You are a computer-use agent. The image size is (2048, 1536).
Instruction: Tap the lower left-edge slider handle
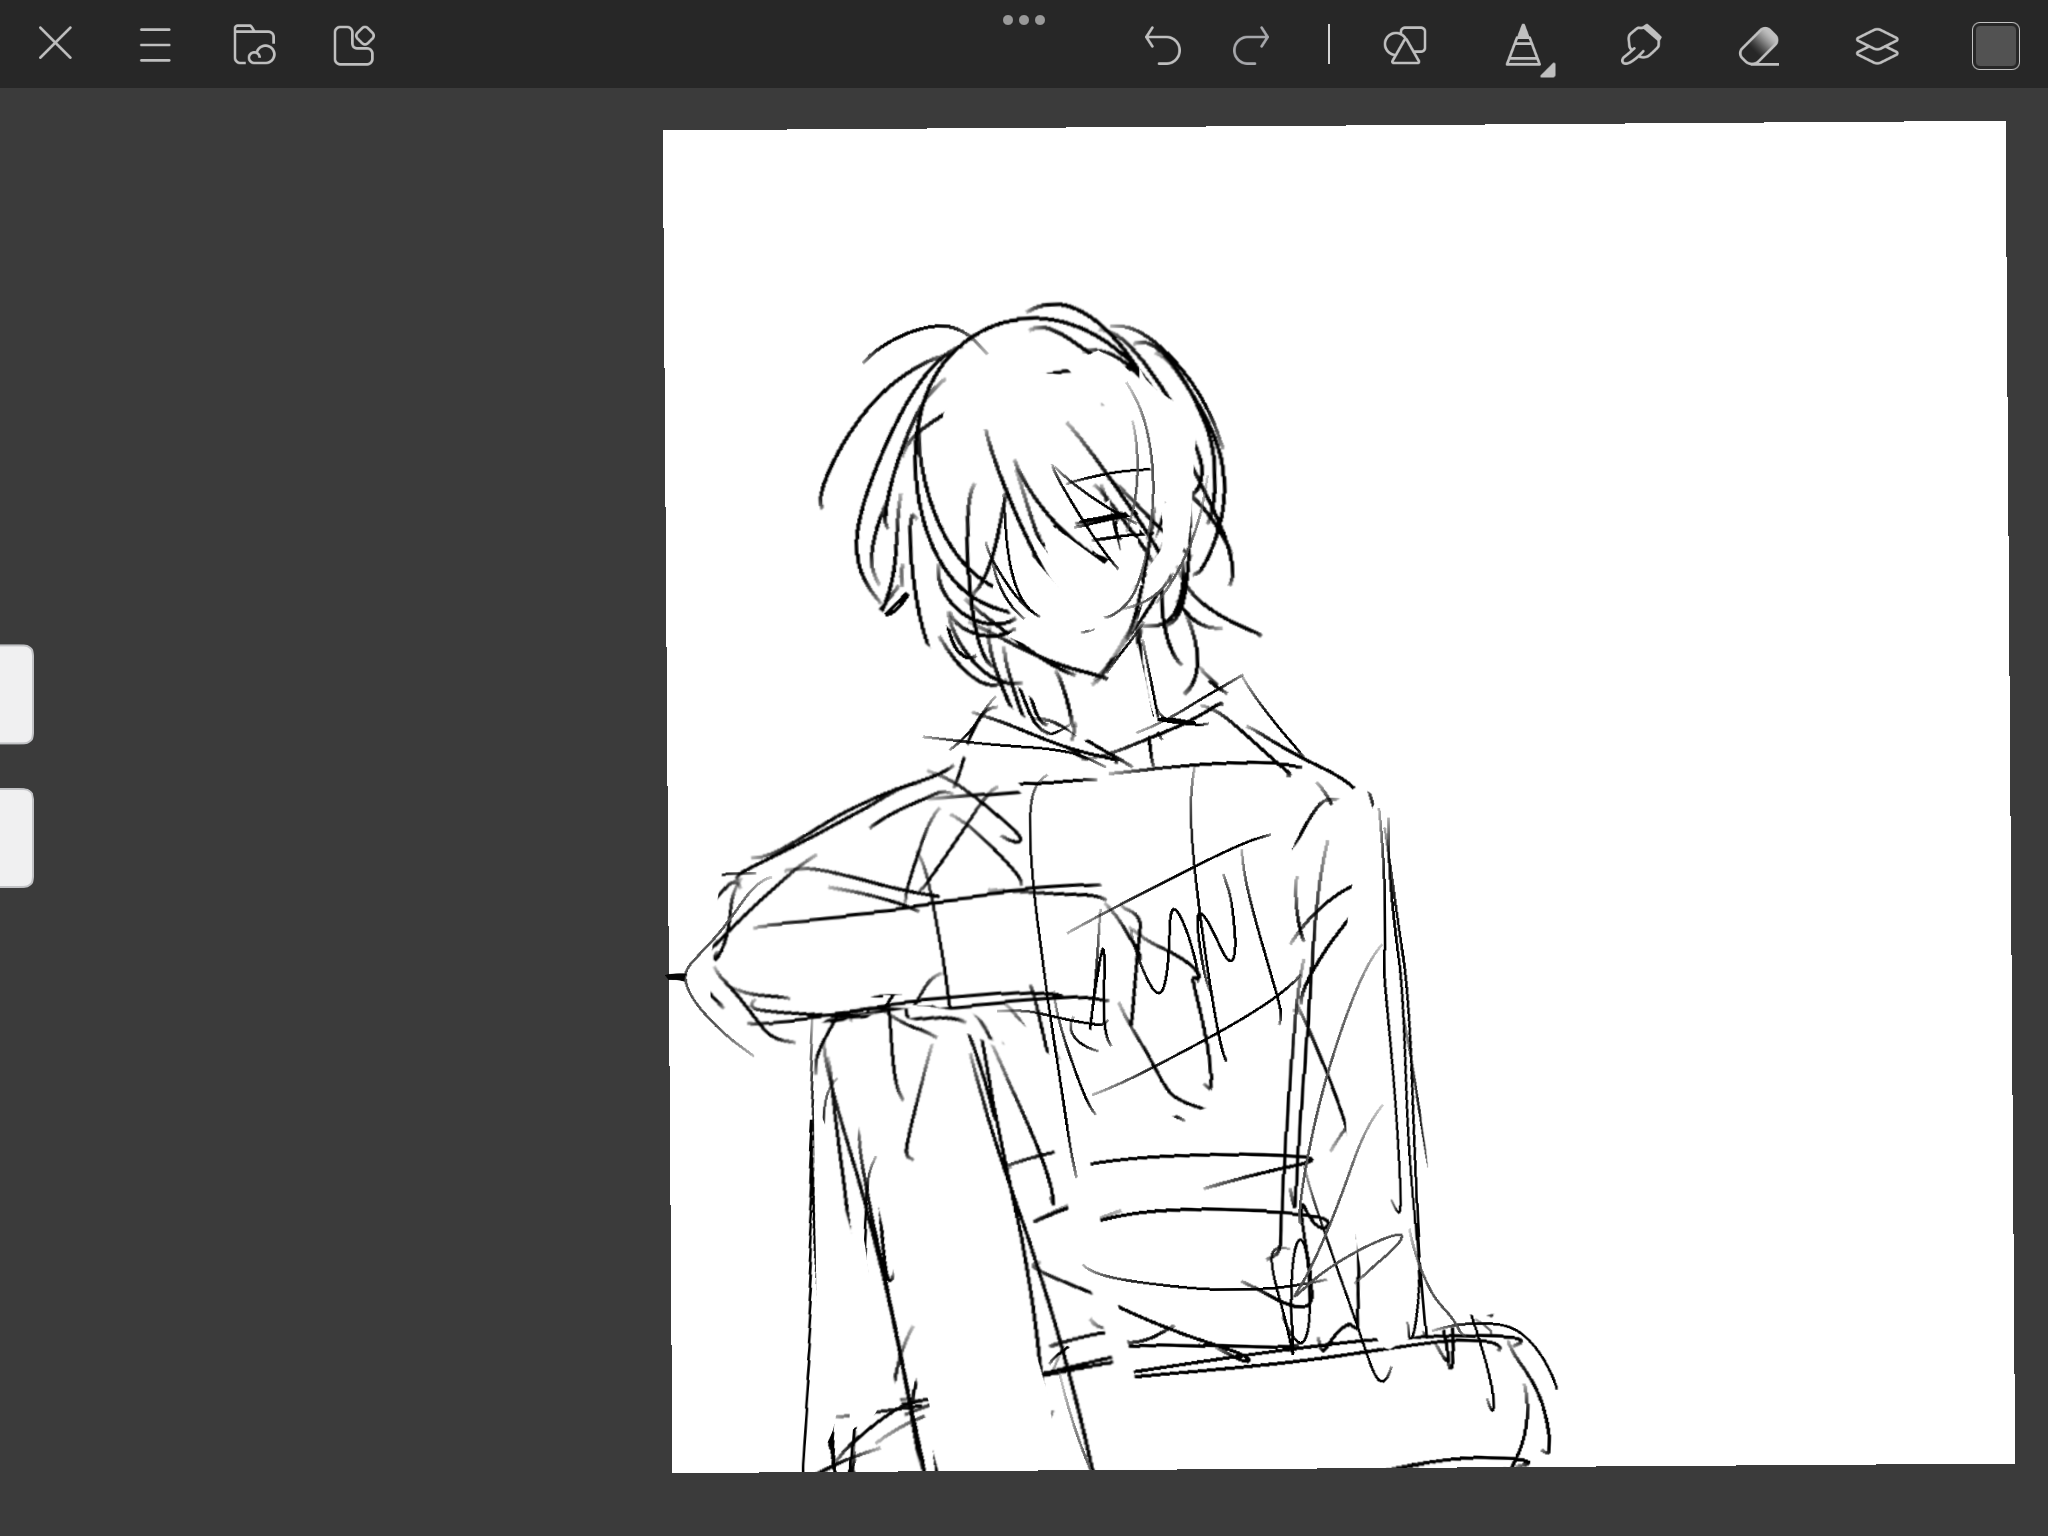click(16, 838)
